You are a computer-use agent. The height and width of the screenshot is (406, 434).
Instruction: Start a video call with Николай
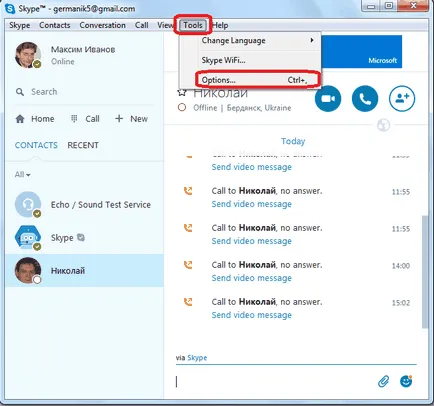point(328,99)
